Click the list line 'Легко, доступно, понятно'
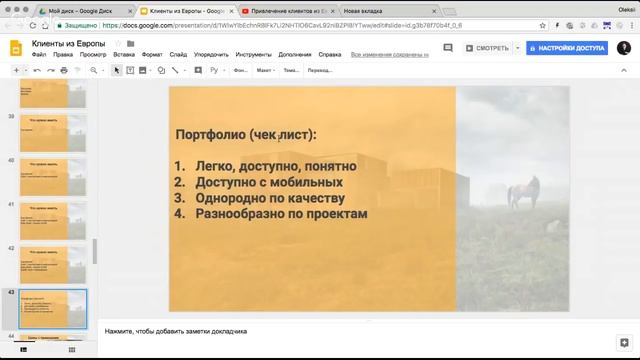This screenshot has height=360, width=640. (x=276, y=166)
